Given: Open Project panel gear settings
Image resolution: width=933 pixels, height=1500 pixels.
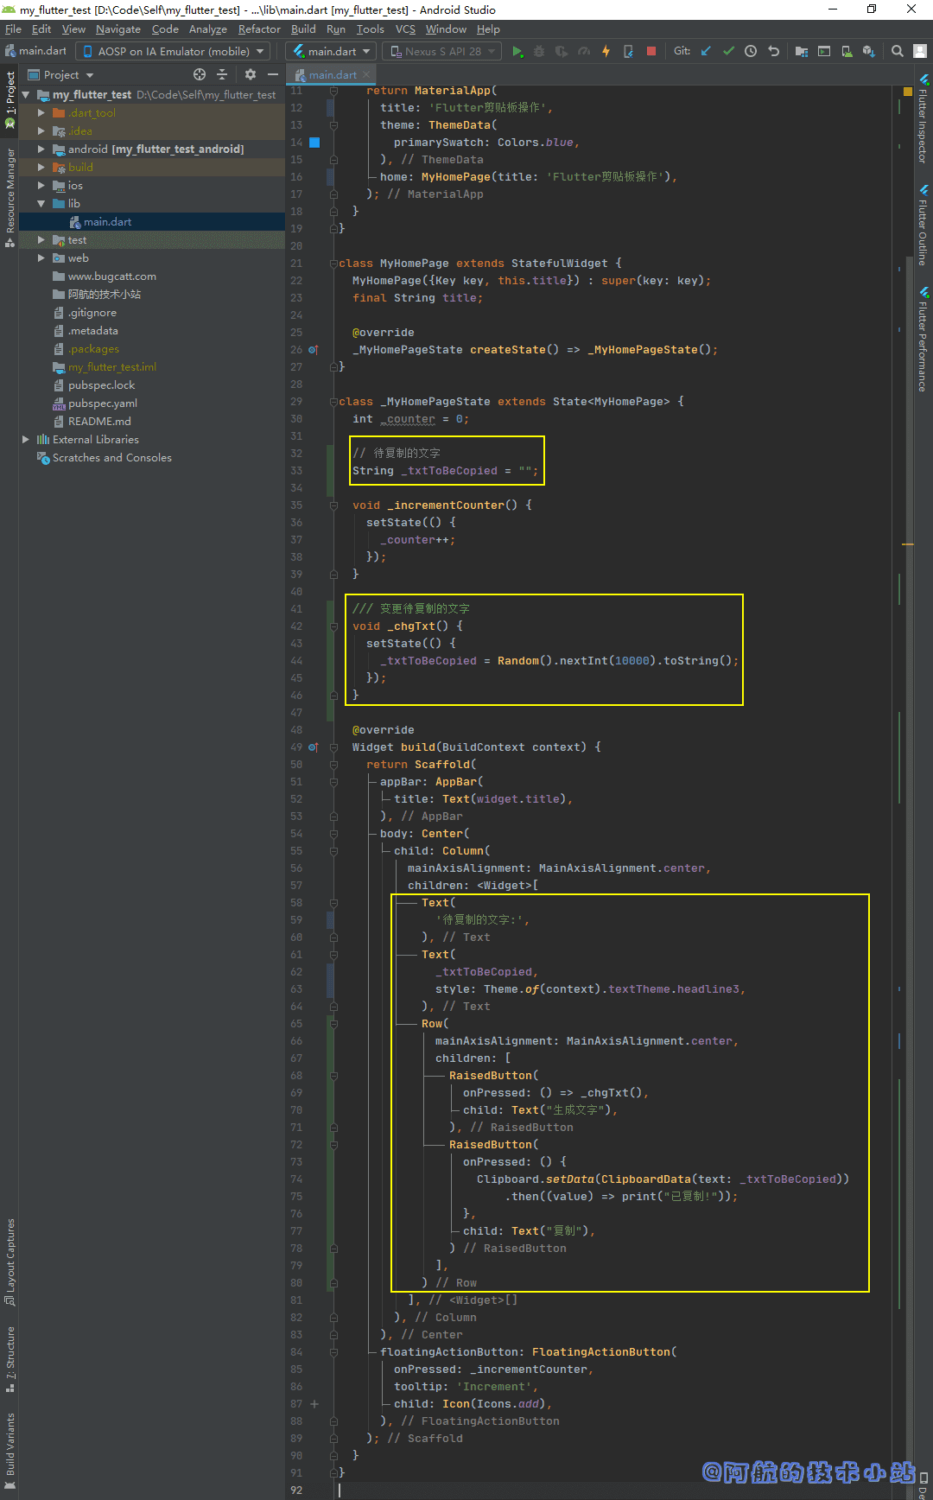Looking at the screenshot, I should [x=250, y=75].
